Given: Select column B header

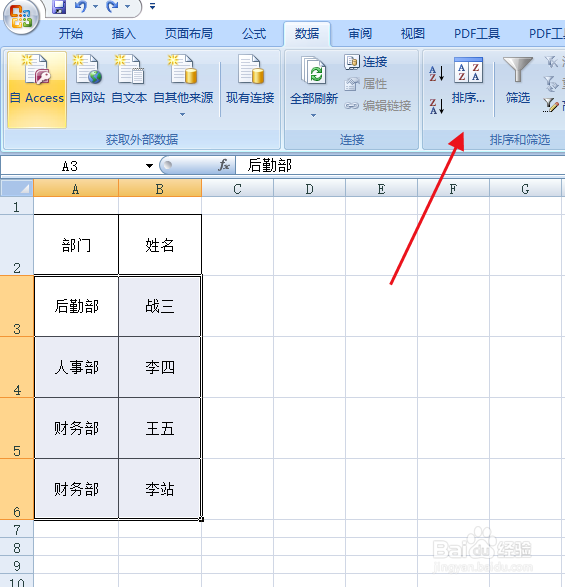Looking at the screenshot, I should click(x=160, y=189).
